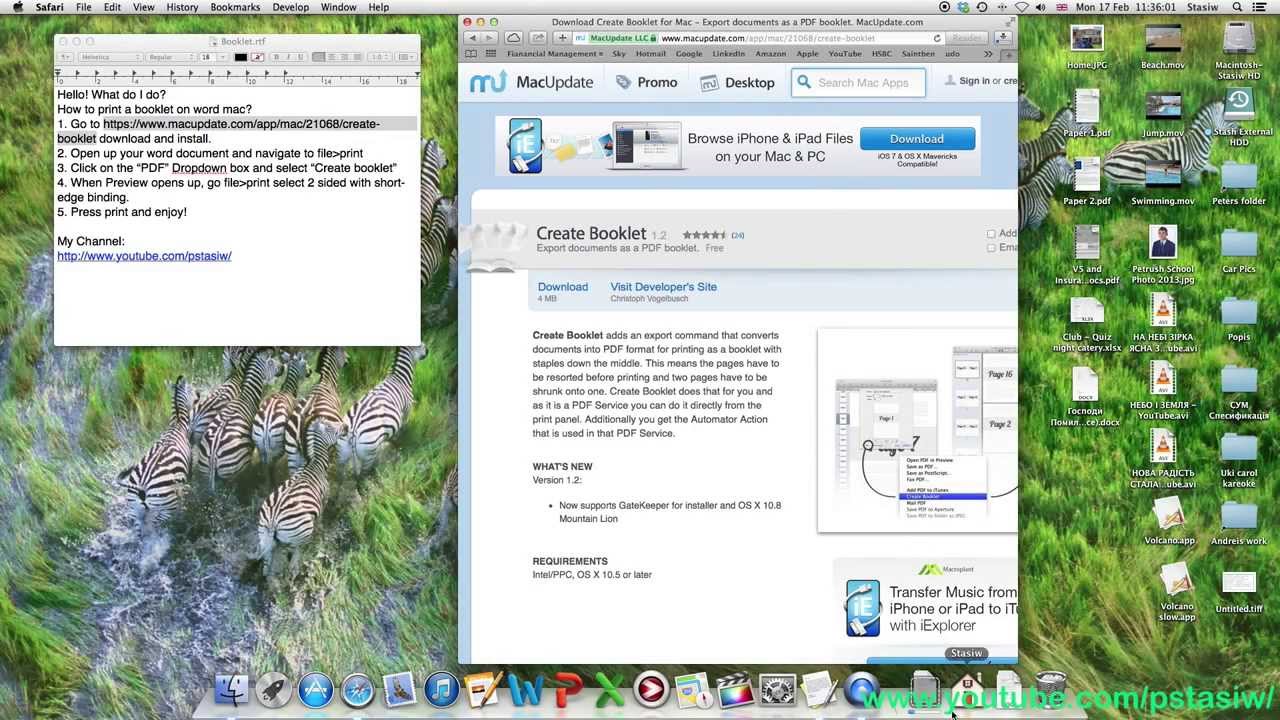
Task: Open Final Cut Pro clapperboard in Dock
Action: 735,690
